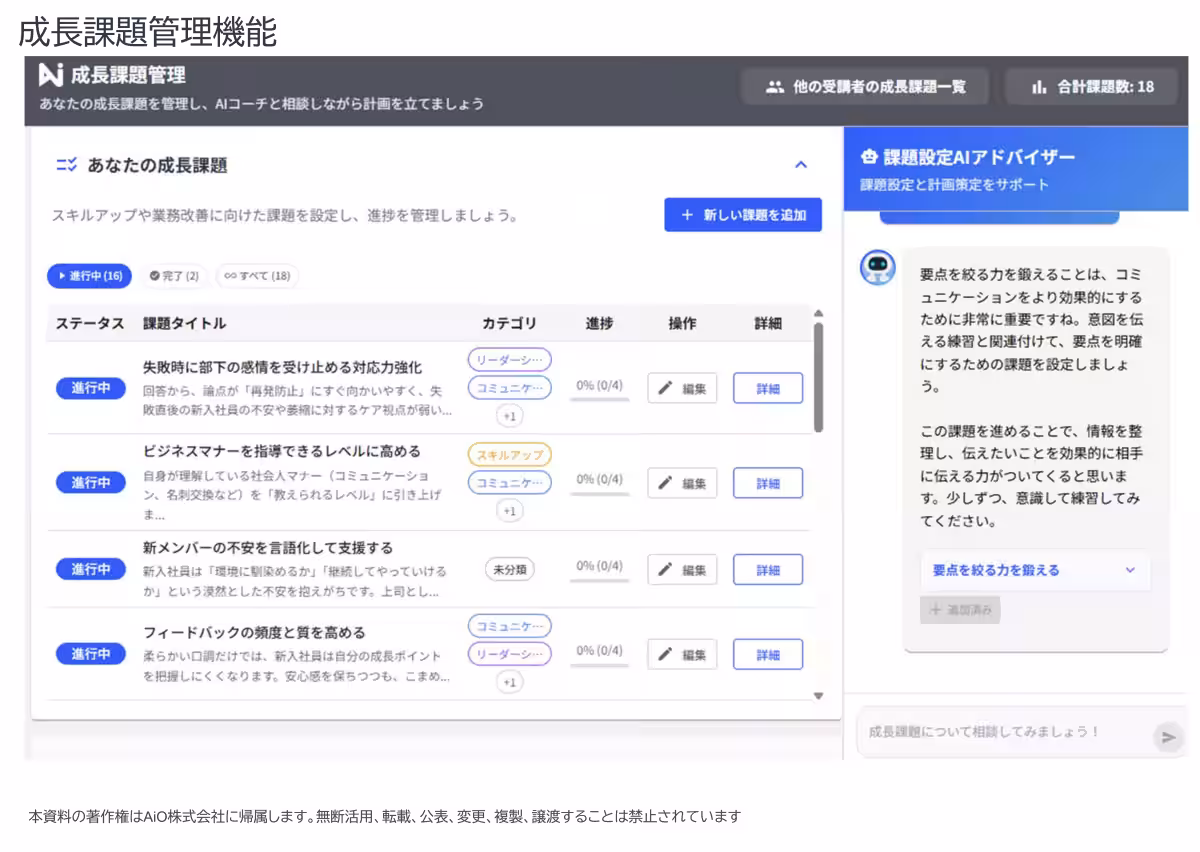Viewport: 1200px width, 852px height.
Task: Add a new task with 新しい課題を追加
Action: tap(743, 215)
